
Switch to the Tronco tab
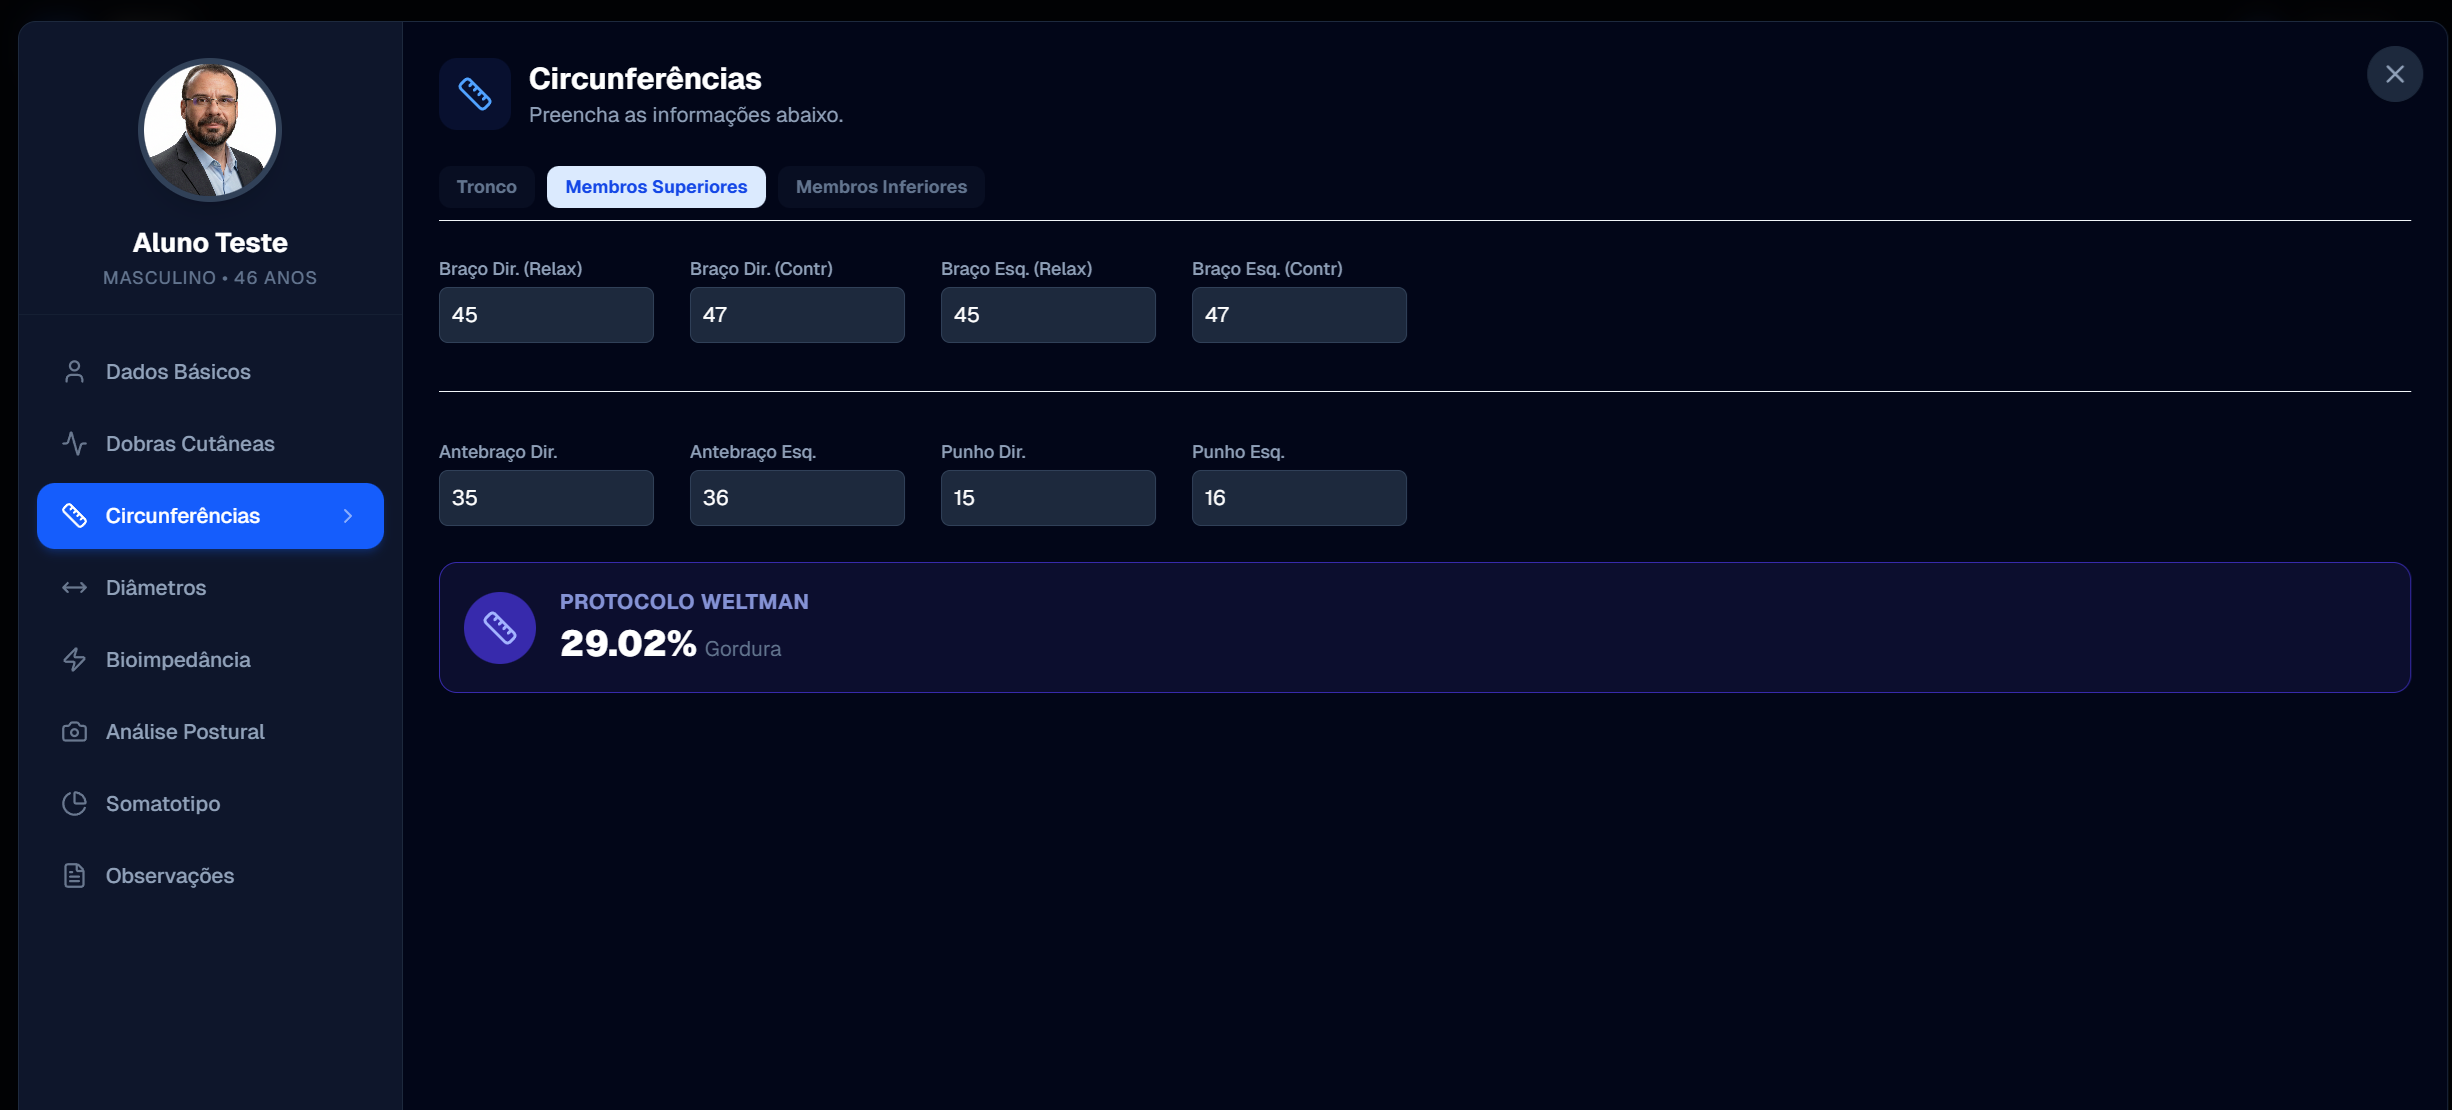[486, 187]
